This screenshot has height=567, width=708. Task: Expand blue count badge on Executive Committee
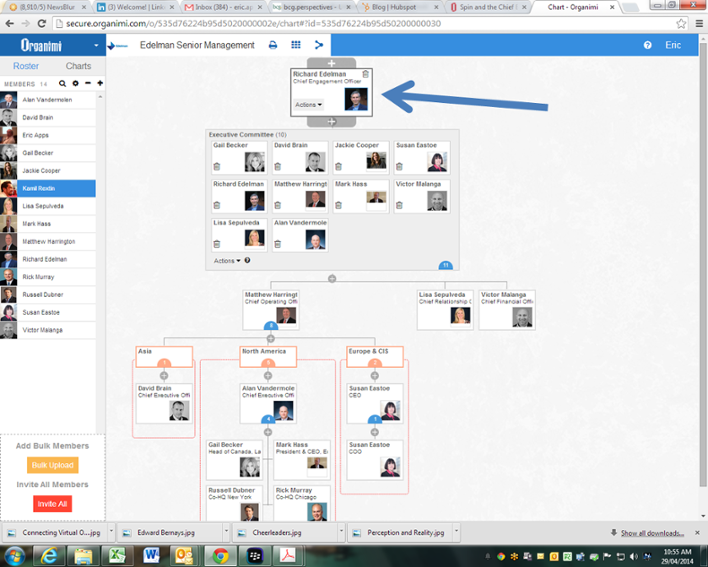446,265
